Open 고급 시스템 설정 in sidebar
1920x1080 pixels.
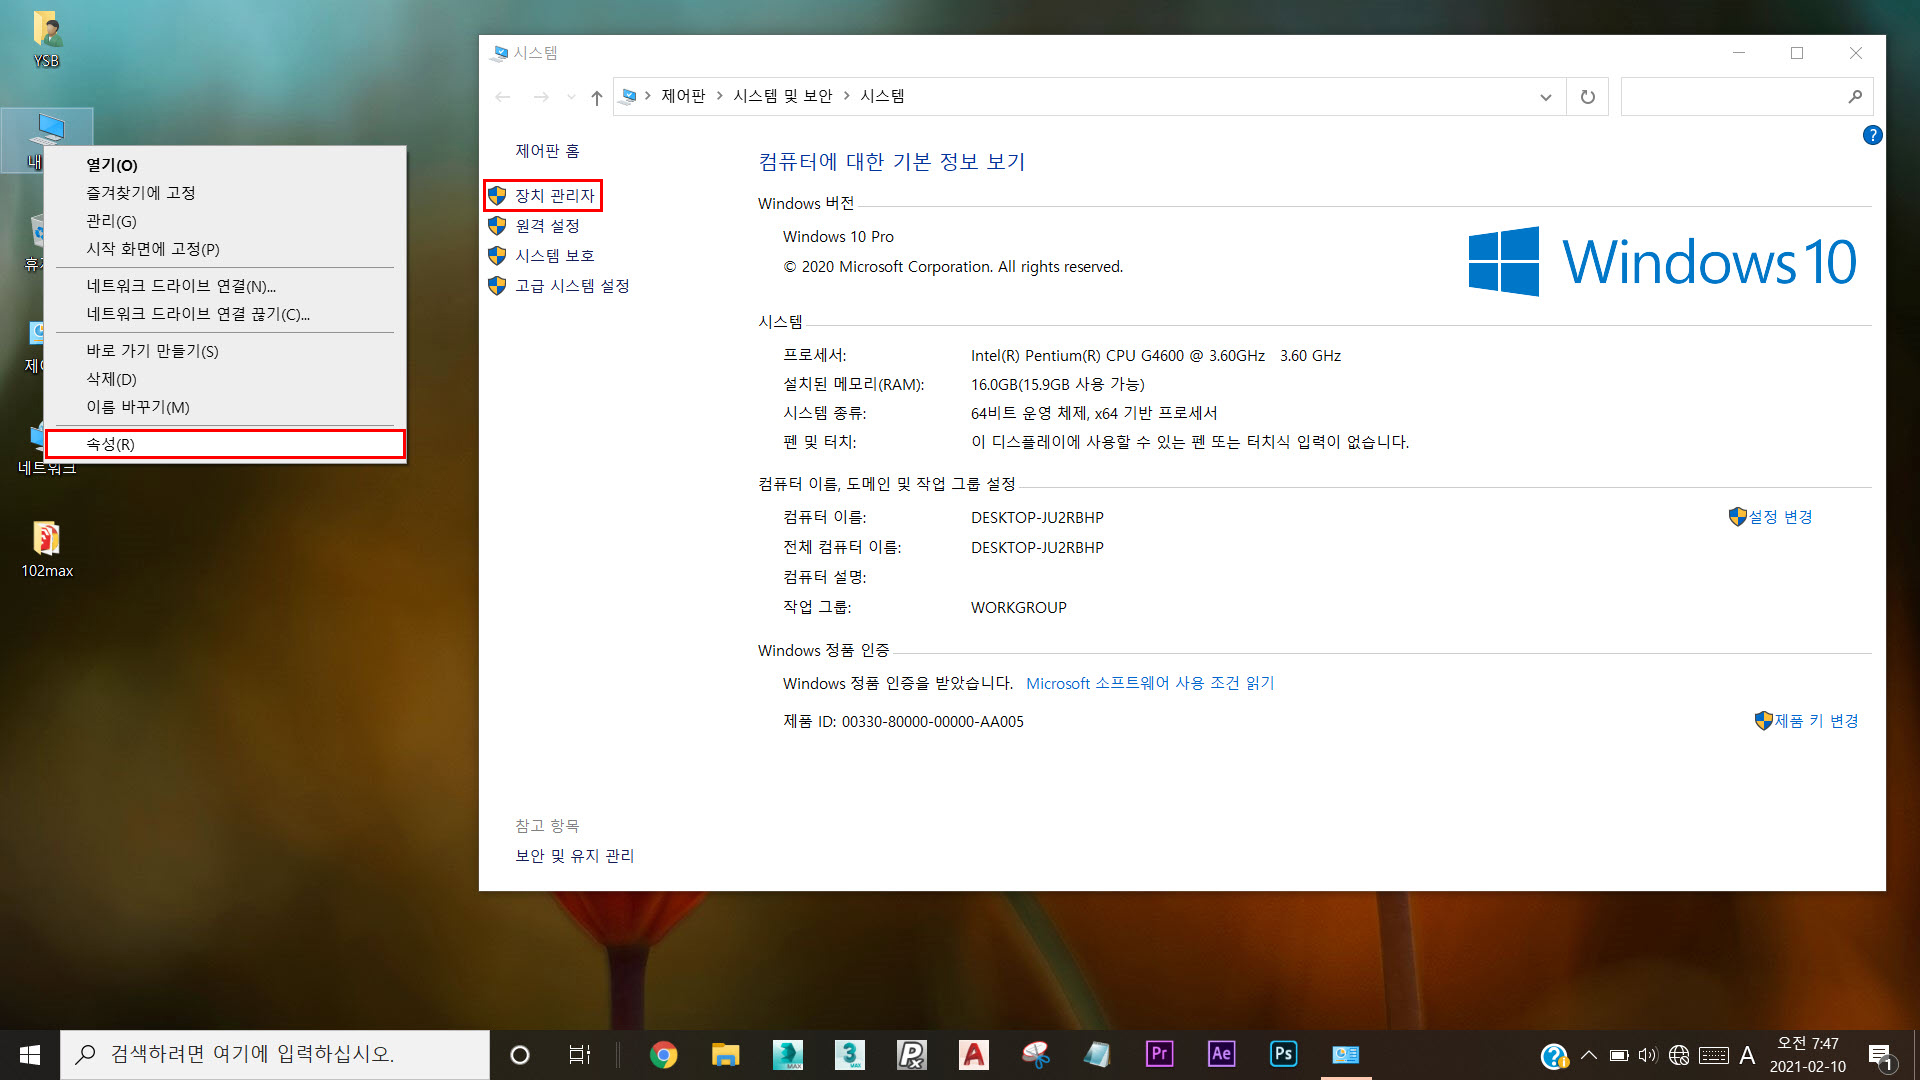pyautogui.click(x=571, y=286)
